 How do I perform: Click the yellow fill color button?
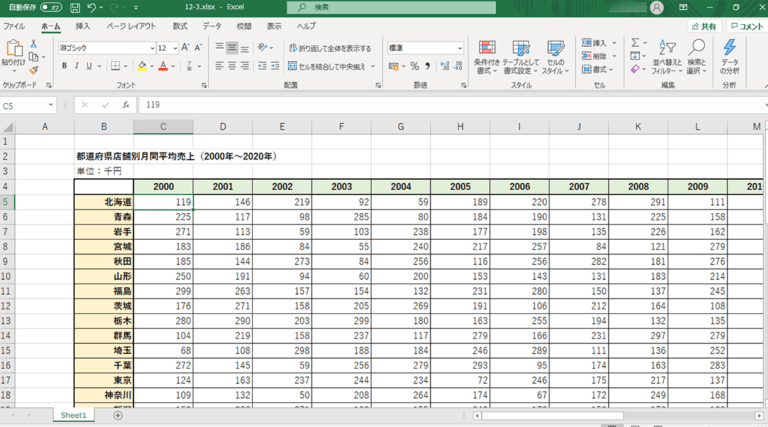[143, 66]
